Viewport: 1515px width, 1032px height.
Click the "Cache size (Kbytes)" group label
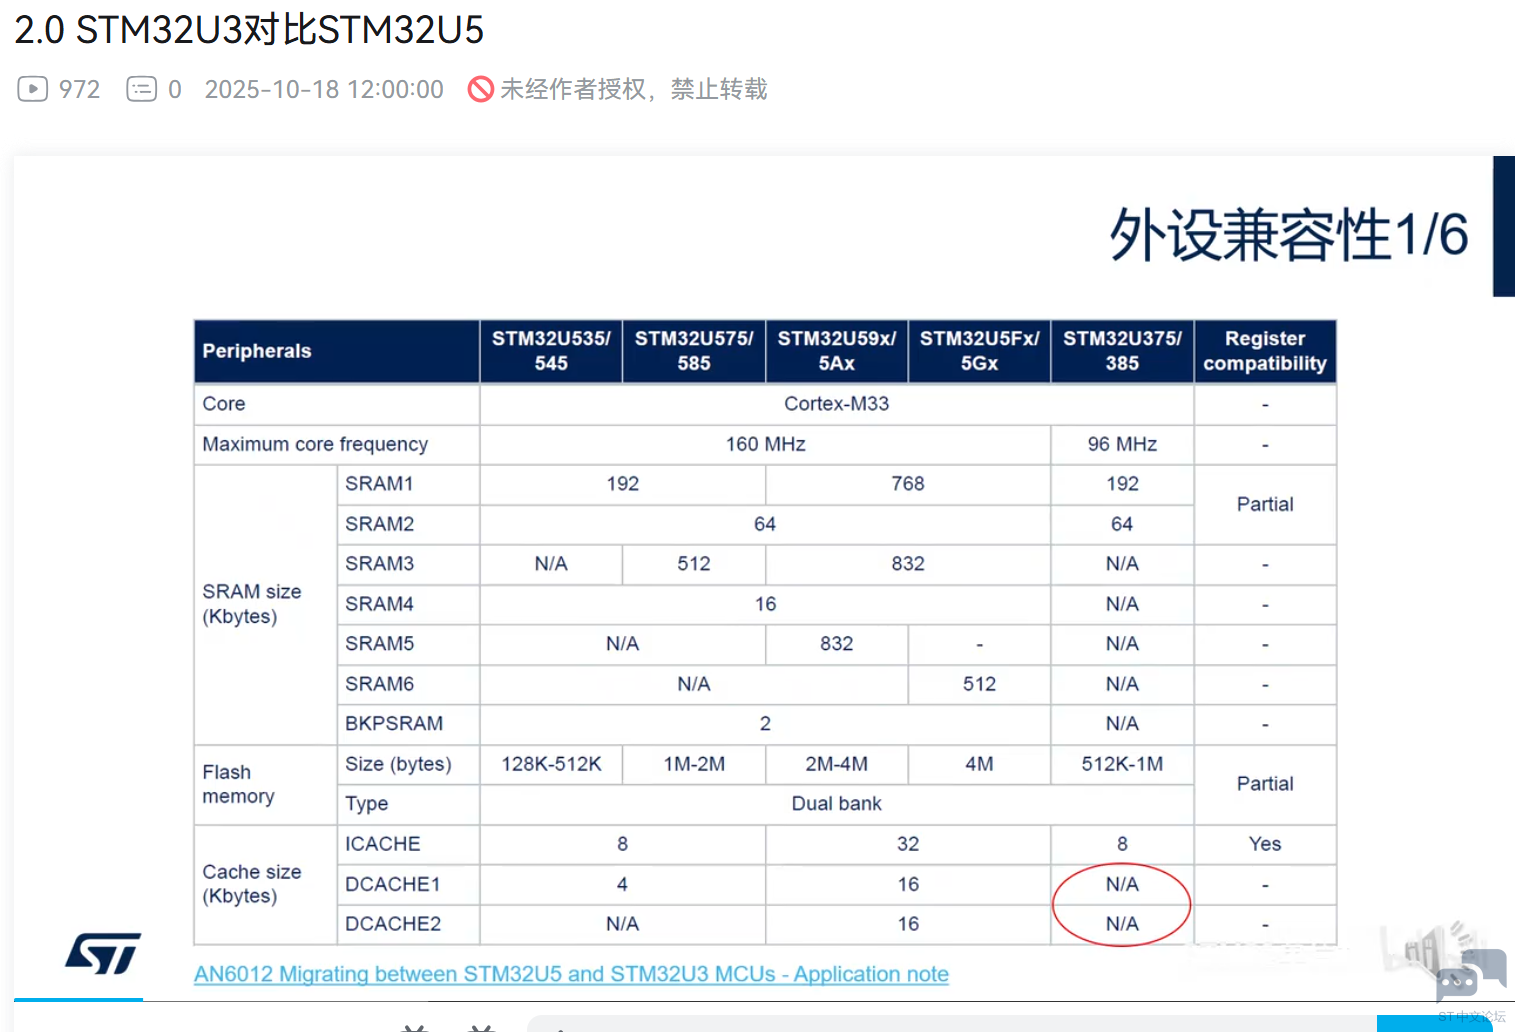pos(252,884)
